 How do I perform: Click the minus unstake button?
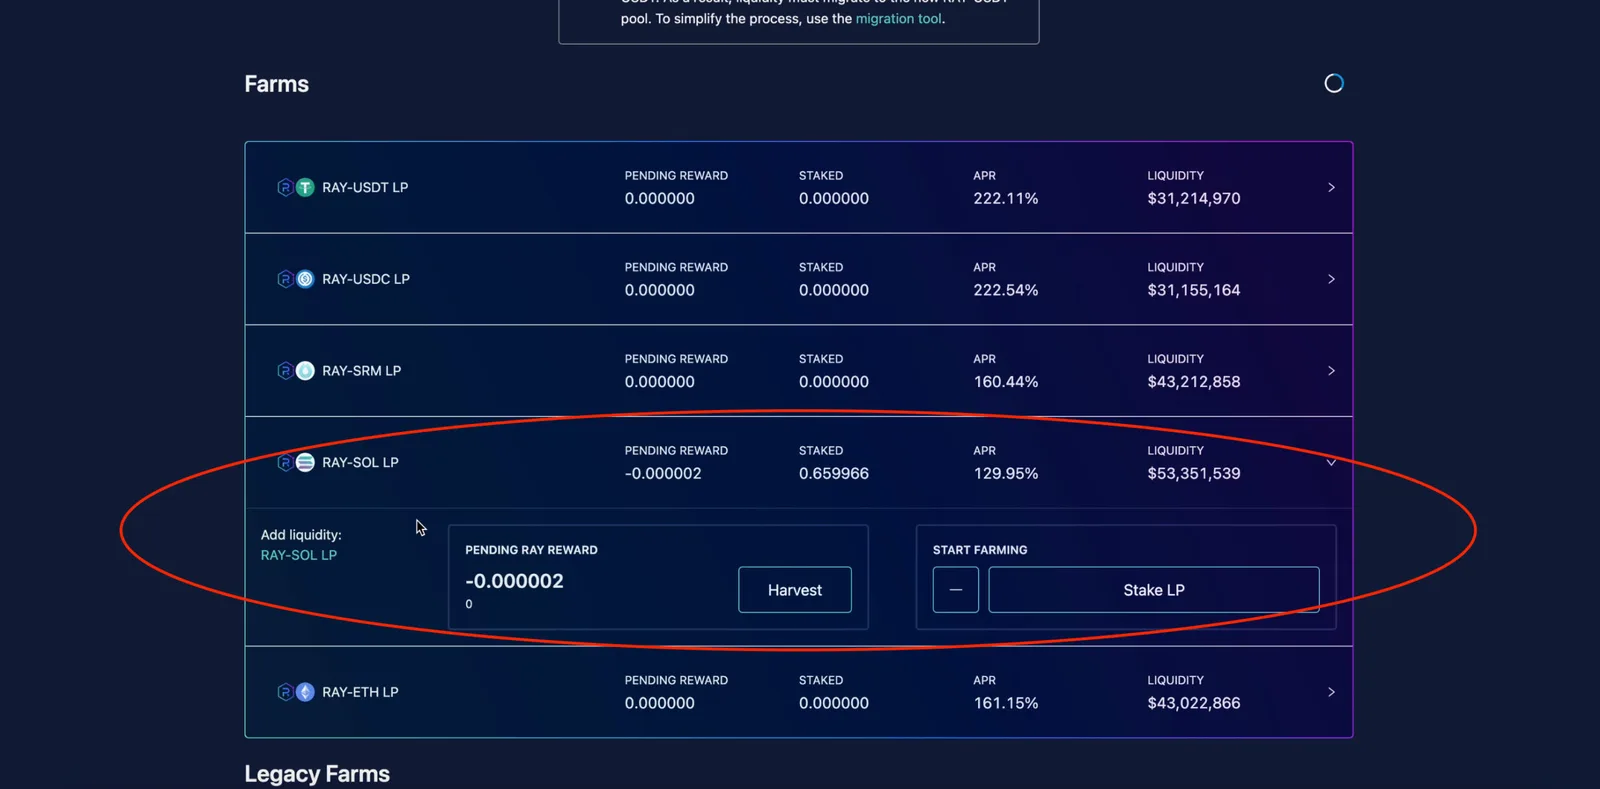[x=956, y=590]
